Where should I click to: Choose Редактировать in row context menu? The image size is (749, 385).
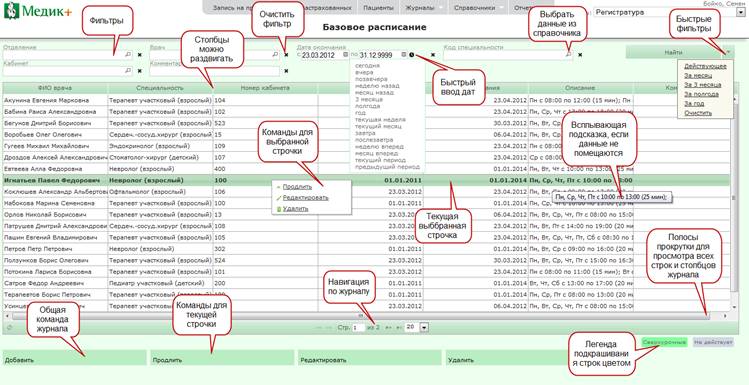(305, 197)
